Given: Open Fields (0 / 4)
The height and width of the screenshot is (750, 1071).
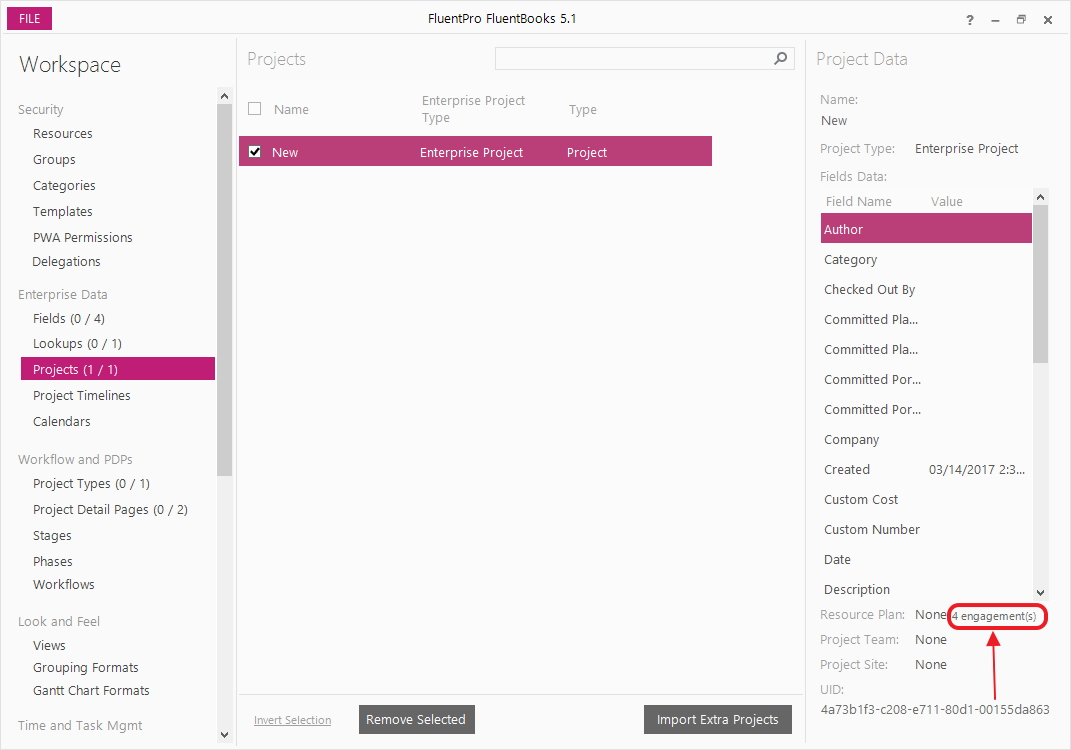Looking at the screenshot, I should [x=69, y=319].
